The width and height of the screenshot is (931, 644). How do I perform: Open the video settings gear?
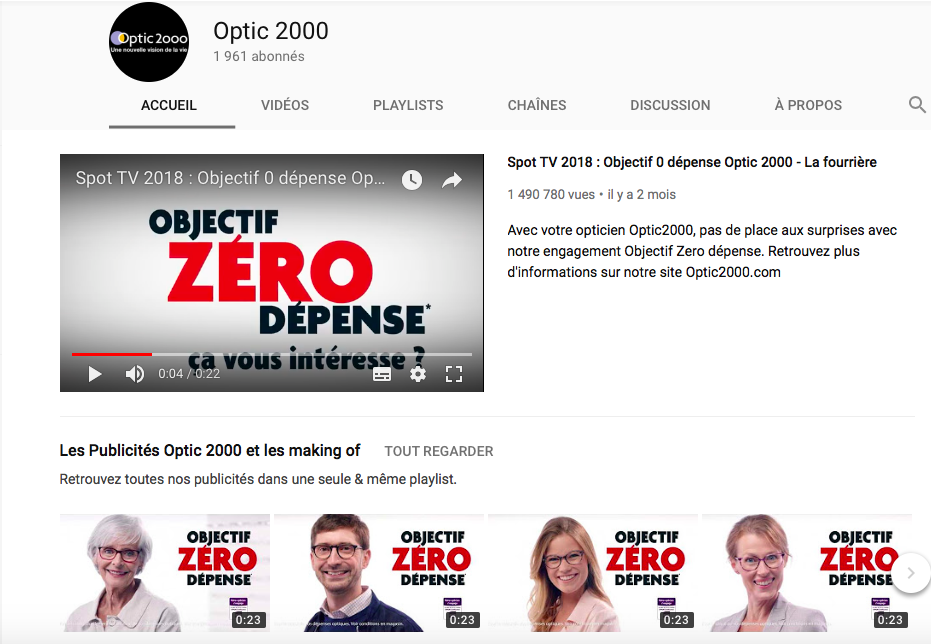coord(418,374)
